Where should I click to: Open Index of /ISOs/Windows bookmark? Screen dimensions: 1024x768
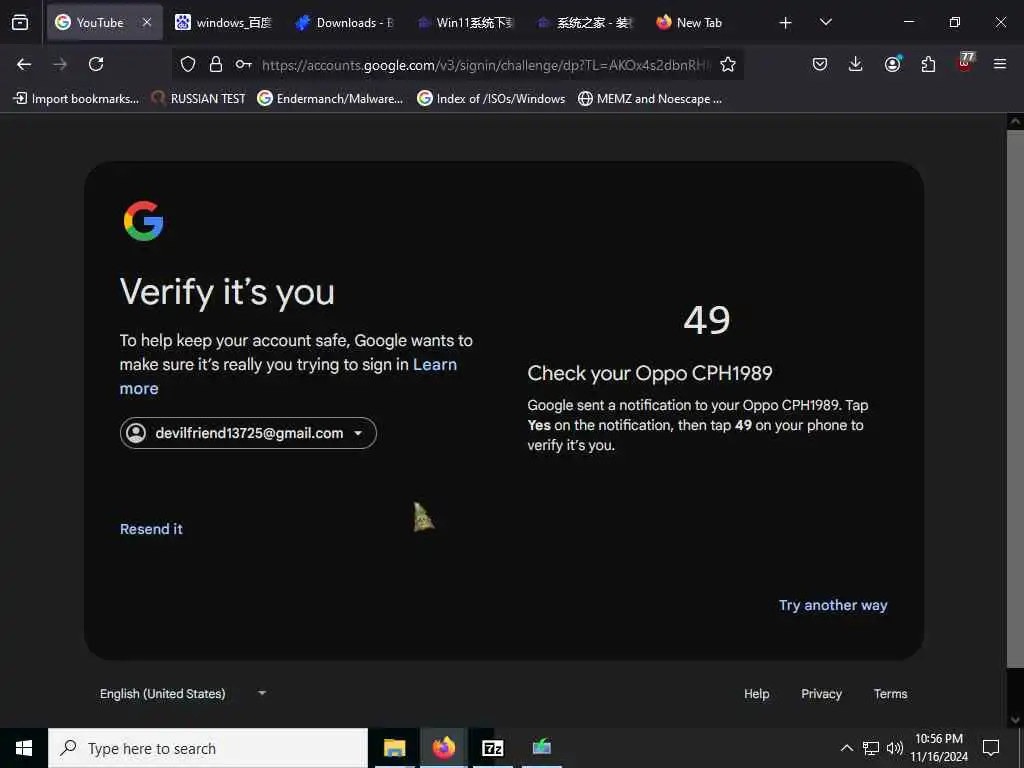point(491,99)
